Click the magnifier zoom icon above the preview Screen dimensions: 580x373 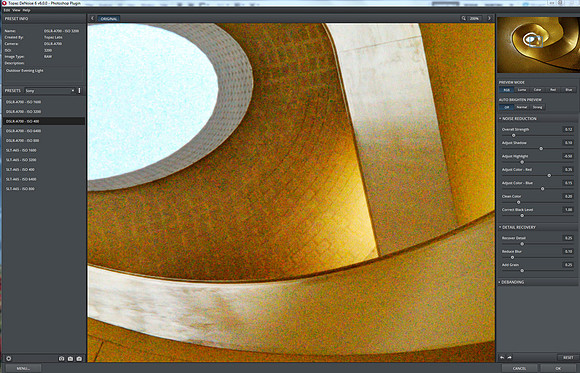pyautogui.click(x=463, y=18)
